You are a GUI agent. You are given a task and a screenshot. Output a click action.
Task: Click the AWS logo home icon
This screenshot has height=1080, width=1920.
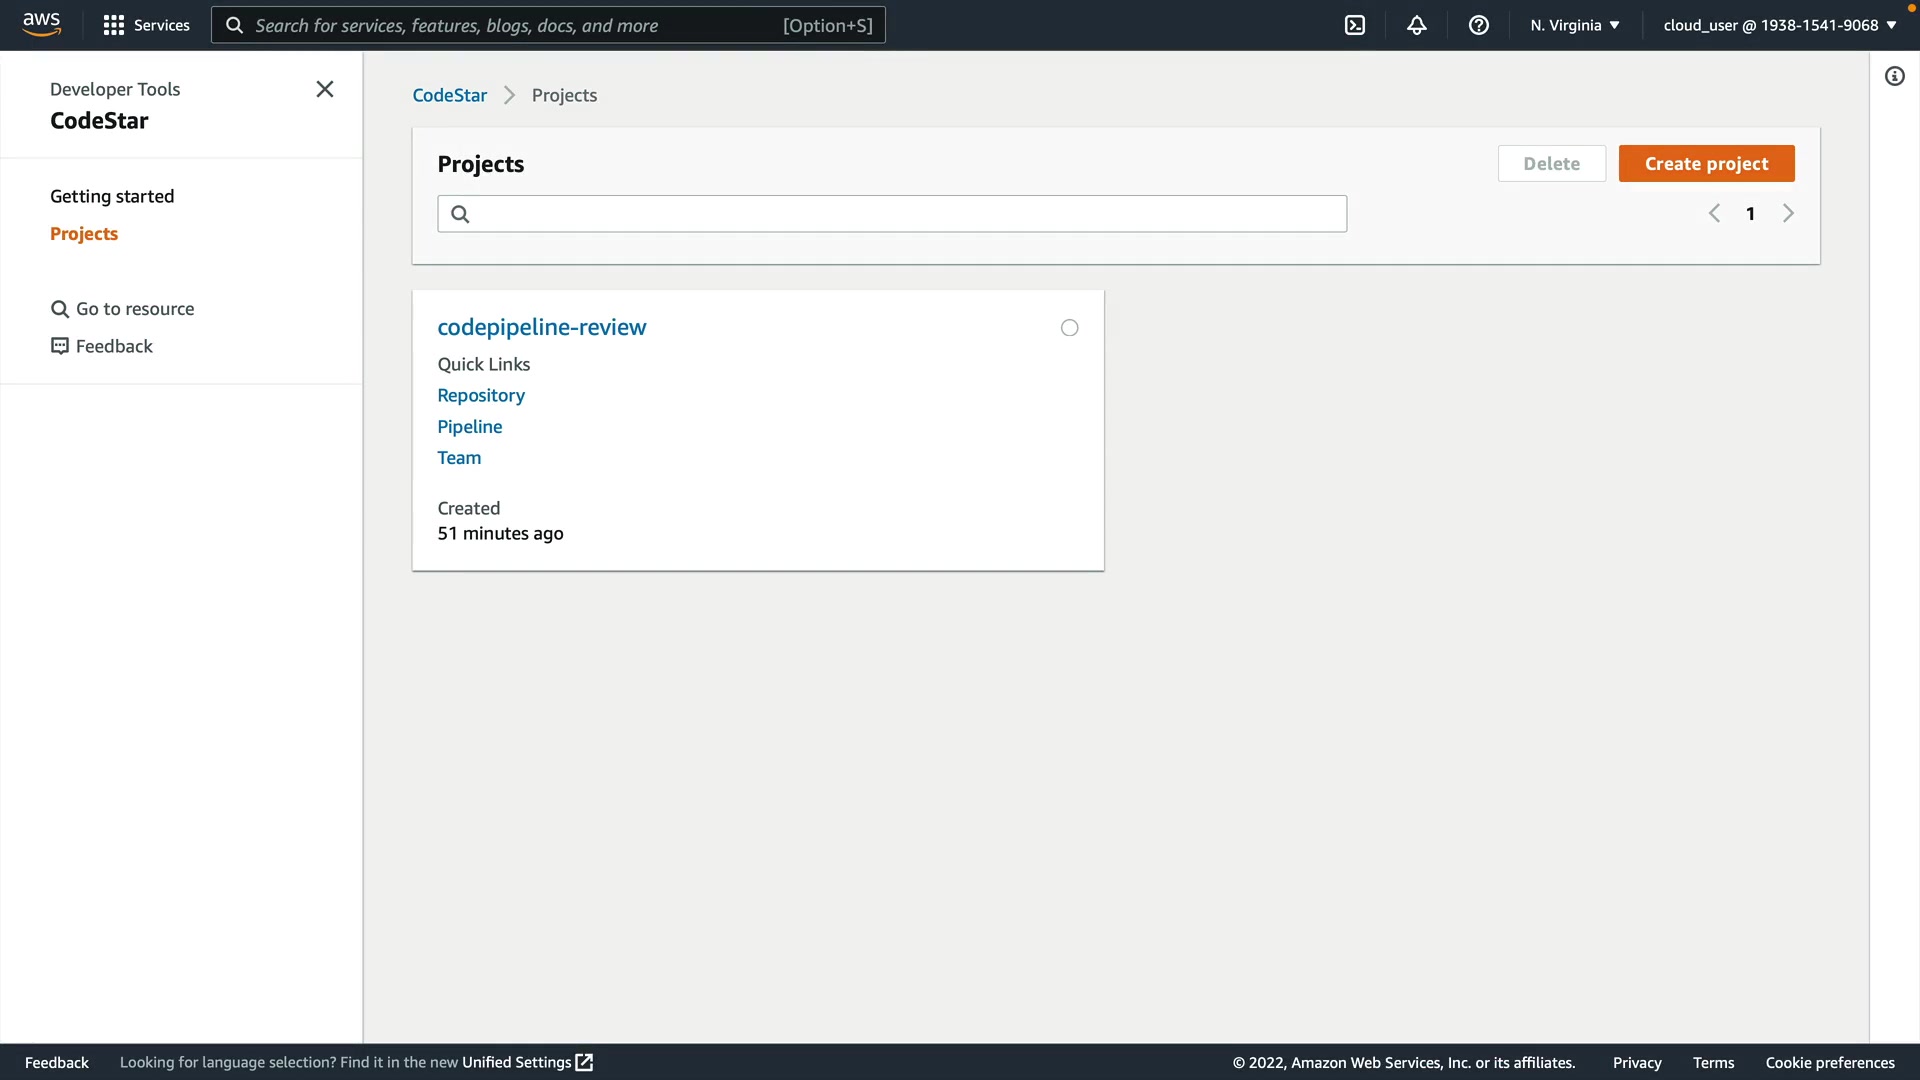point(41,24)
